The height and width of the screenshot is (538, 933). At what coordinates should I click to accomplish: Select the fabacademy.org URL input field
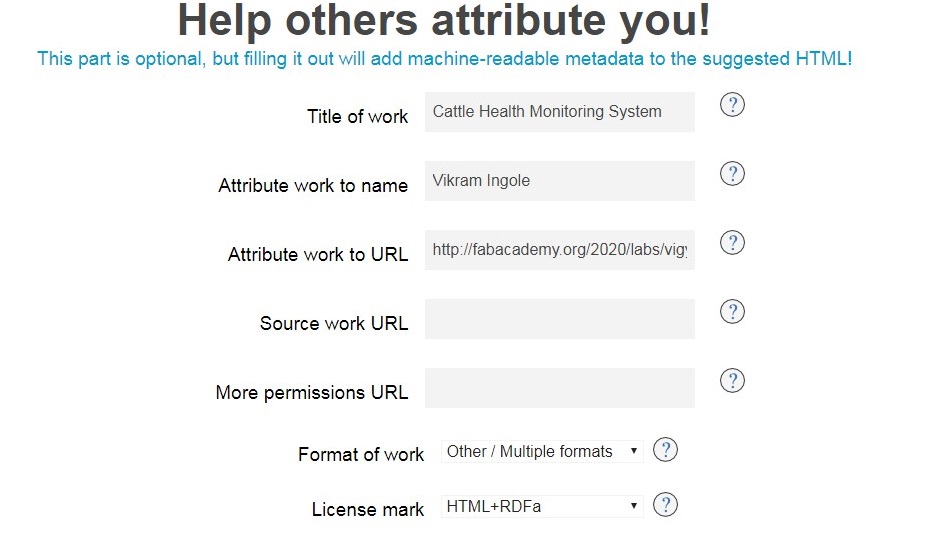559,250
